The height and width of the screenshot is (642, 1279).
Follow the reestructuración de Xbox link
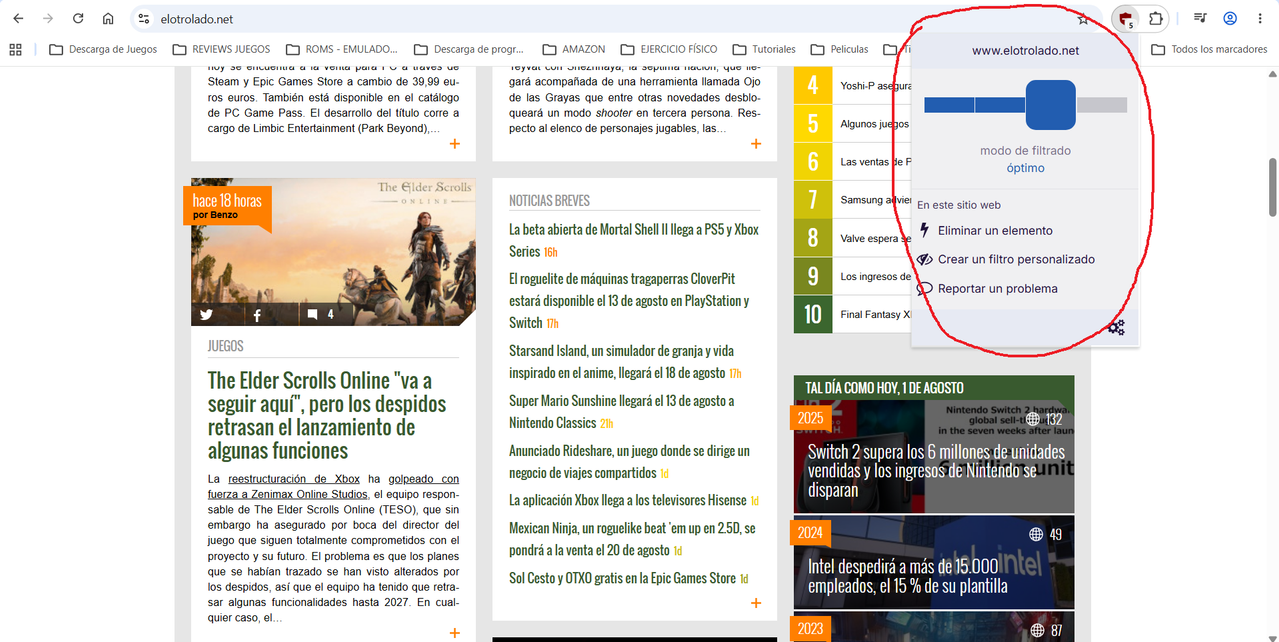tap(294, 479)
